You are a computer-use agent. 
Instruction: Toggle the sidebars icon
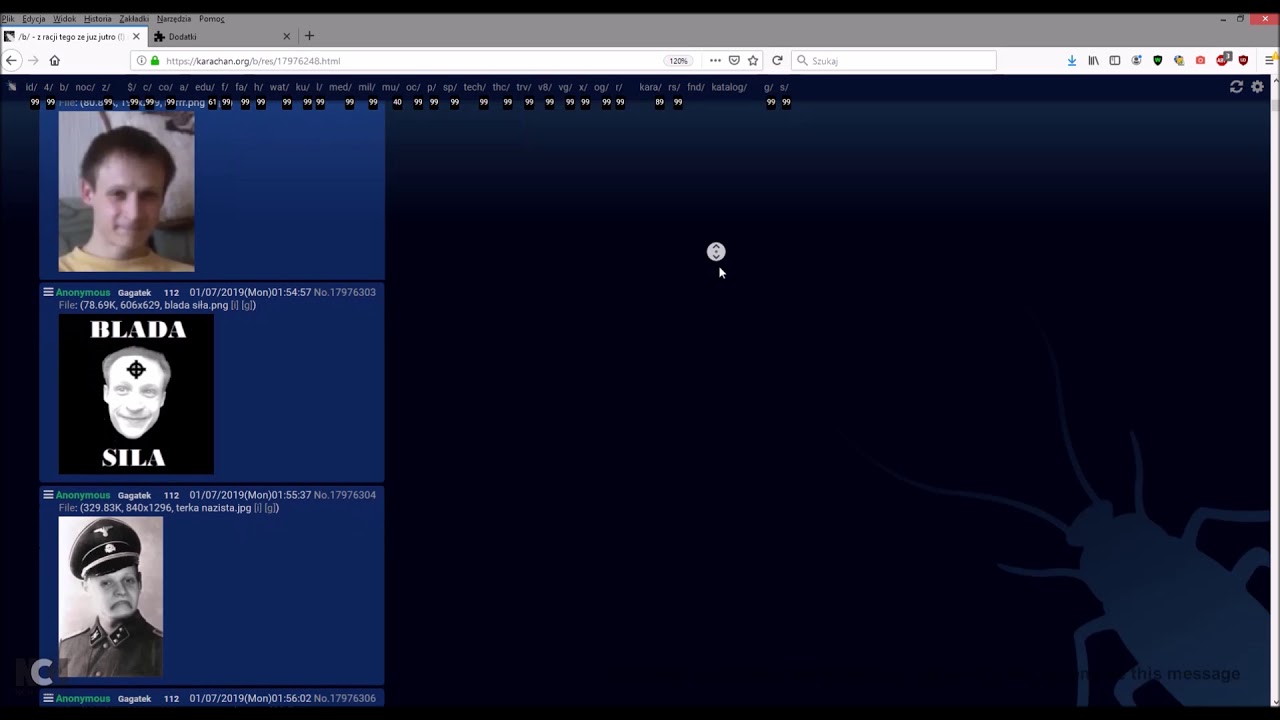(x=1115, y=61)
